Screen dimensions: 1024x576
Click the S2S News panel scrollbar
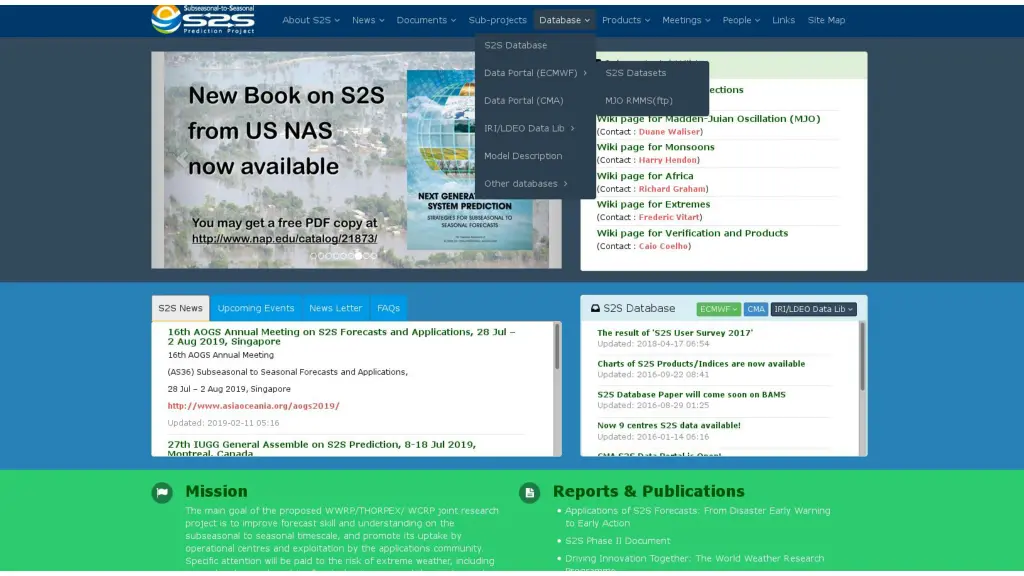pyautogui.click(x=557, y=346)
